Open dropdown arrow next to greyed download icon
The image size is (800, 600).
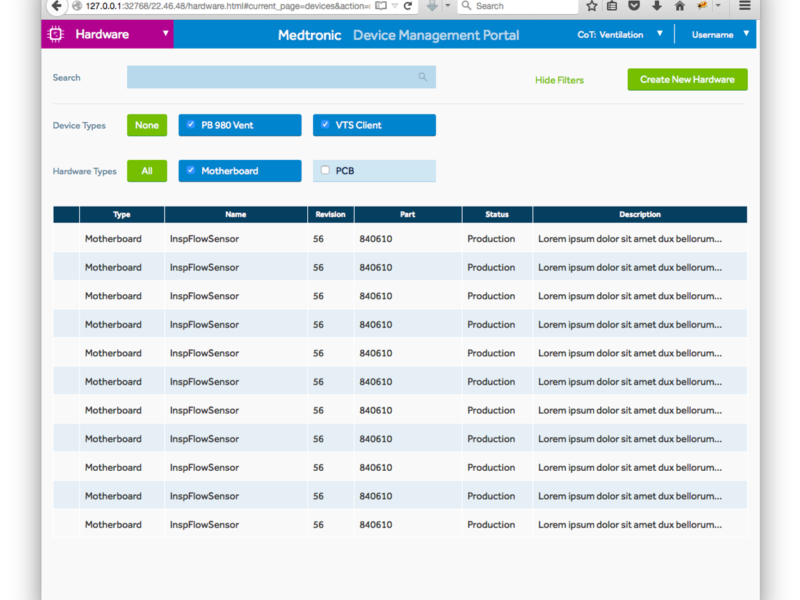pos(447,6)
